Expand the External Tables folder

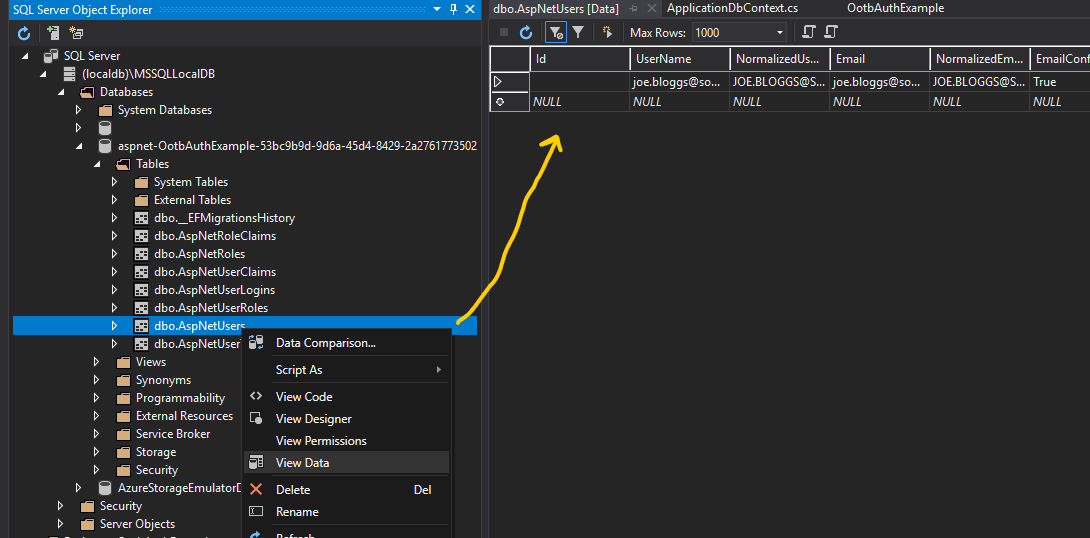pos(115,200)
